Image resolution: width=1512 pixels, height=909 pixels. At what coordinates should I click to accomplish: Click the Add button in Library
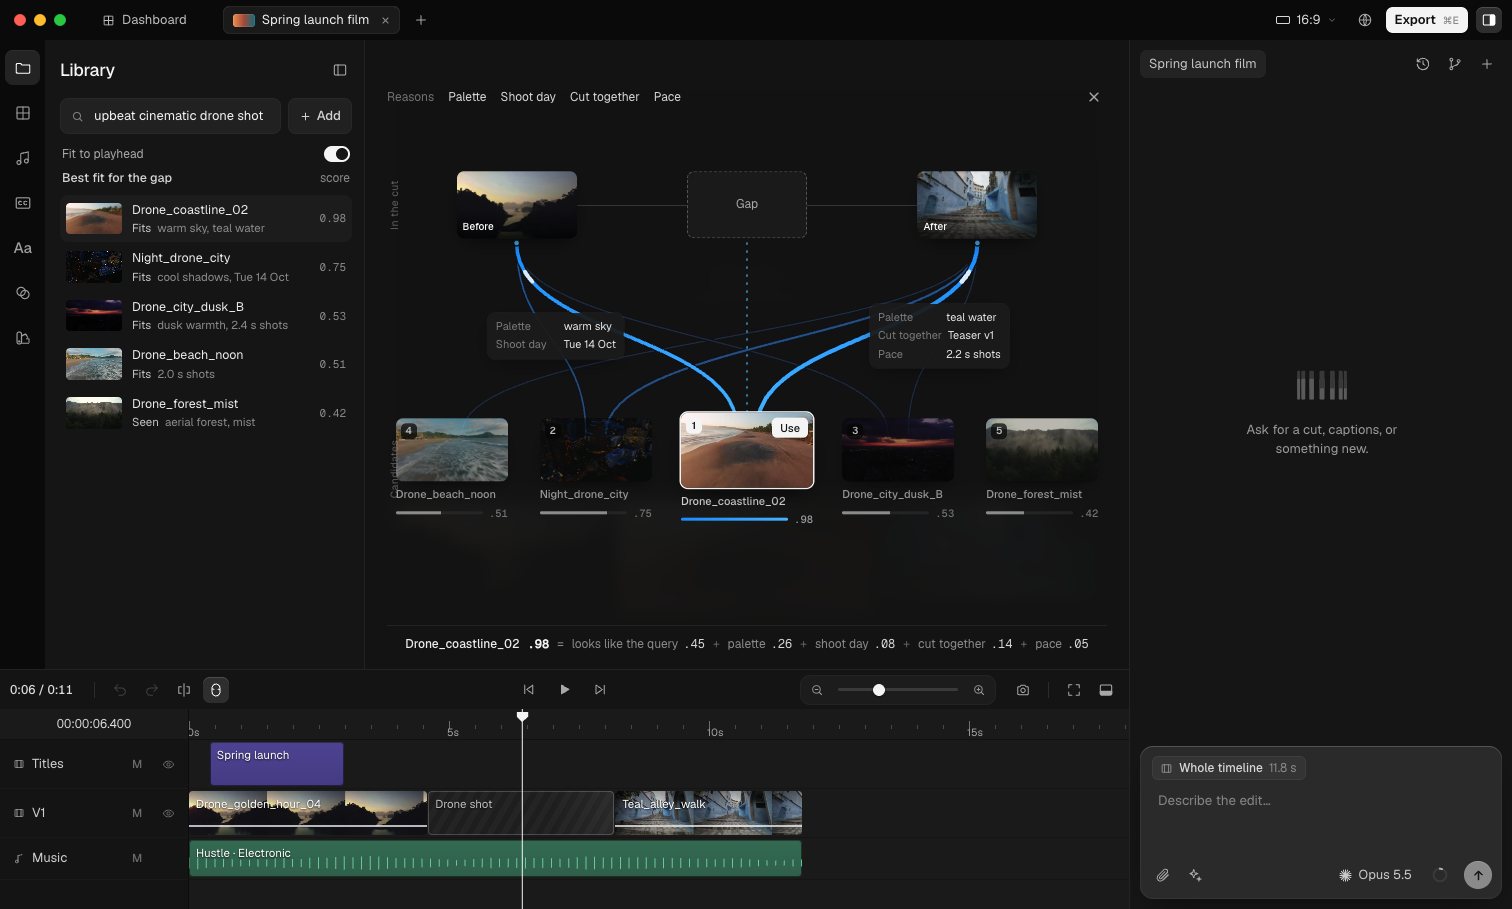[x=320, y=116]
